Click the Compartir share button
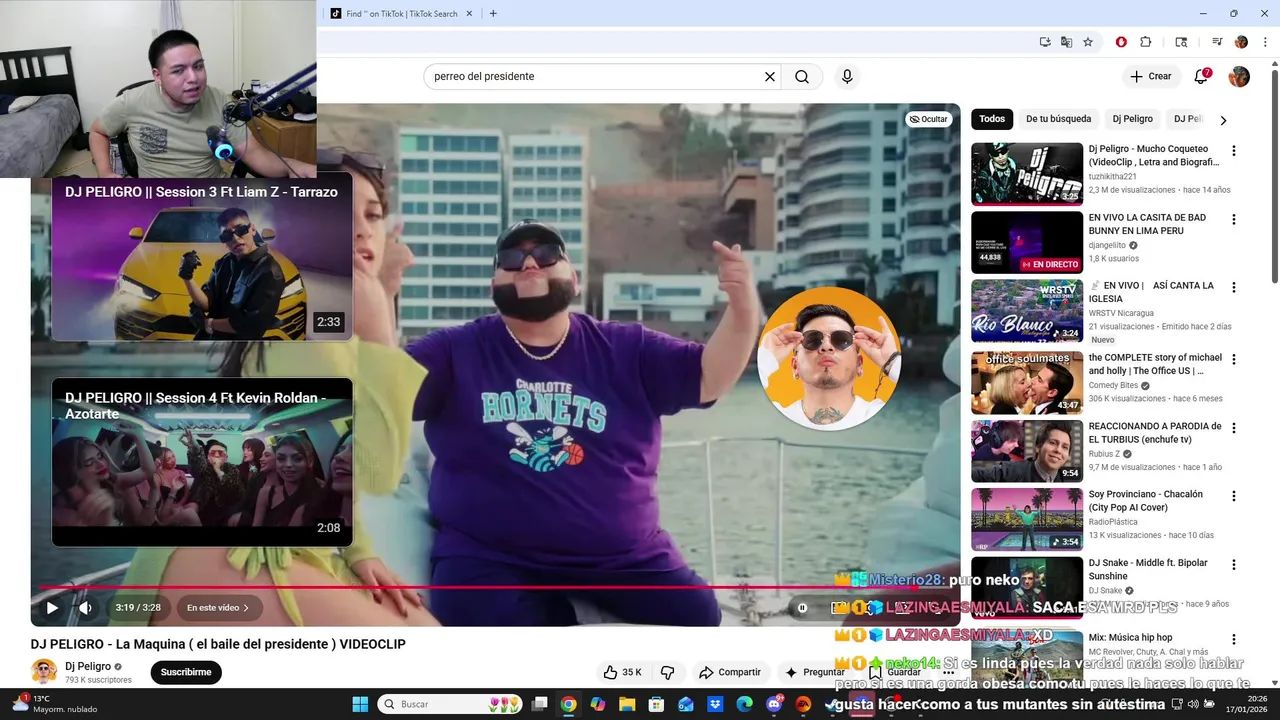 (730, 672)
